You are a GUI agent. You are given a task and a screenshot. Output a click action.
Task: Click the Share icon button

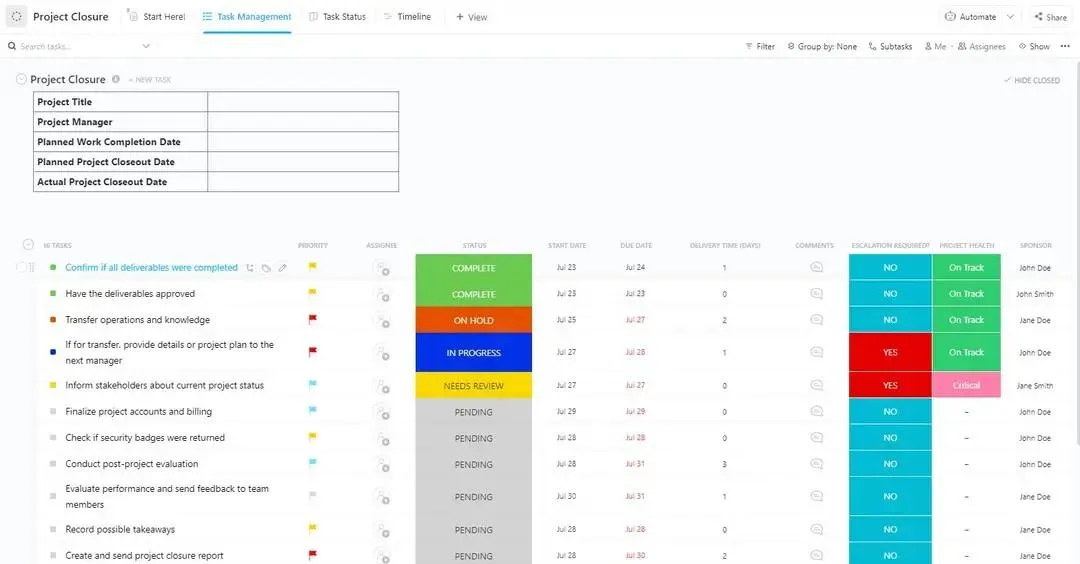tap(1050, 17)
